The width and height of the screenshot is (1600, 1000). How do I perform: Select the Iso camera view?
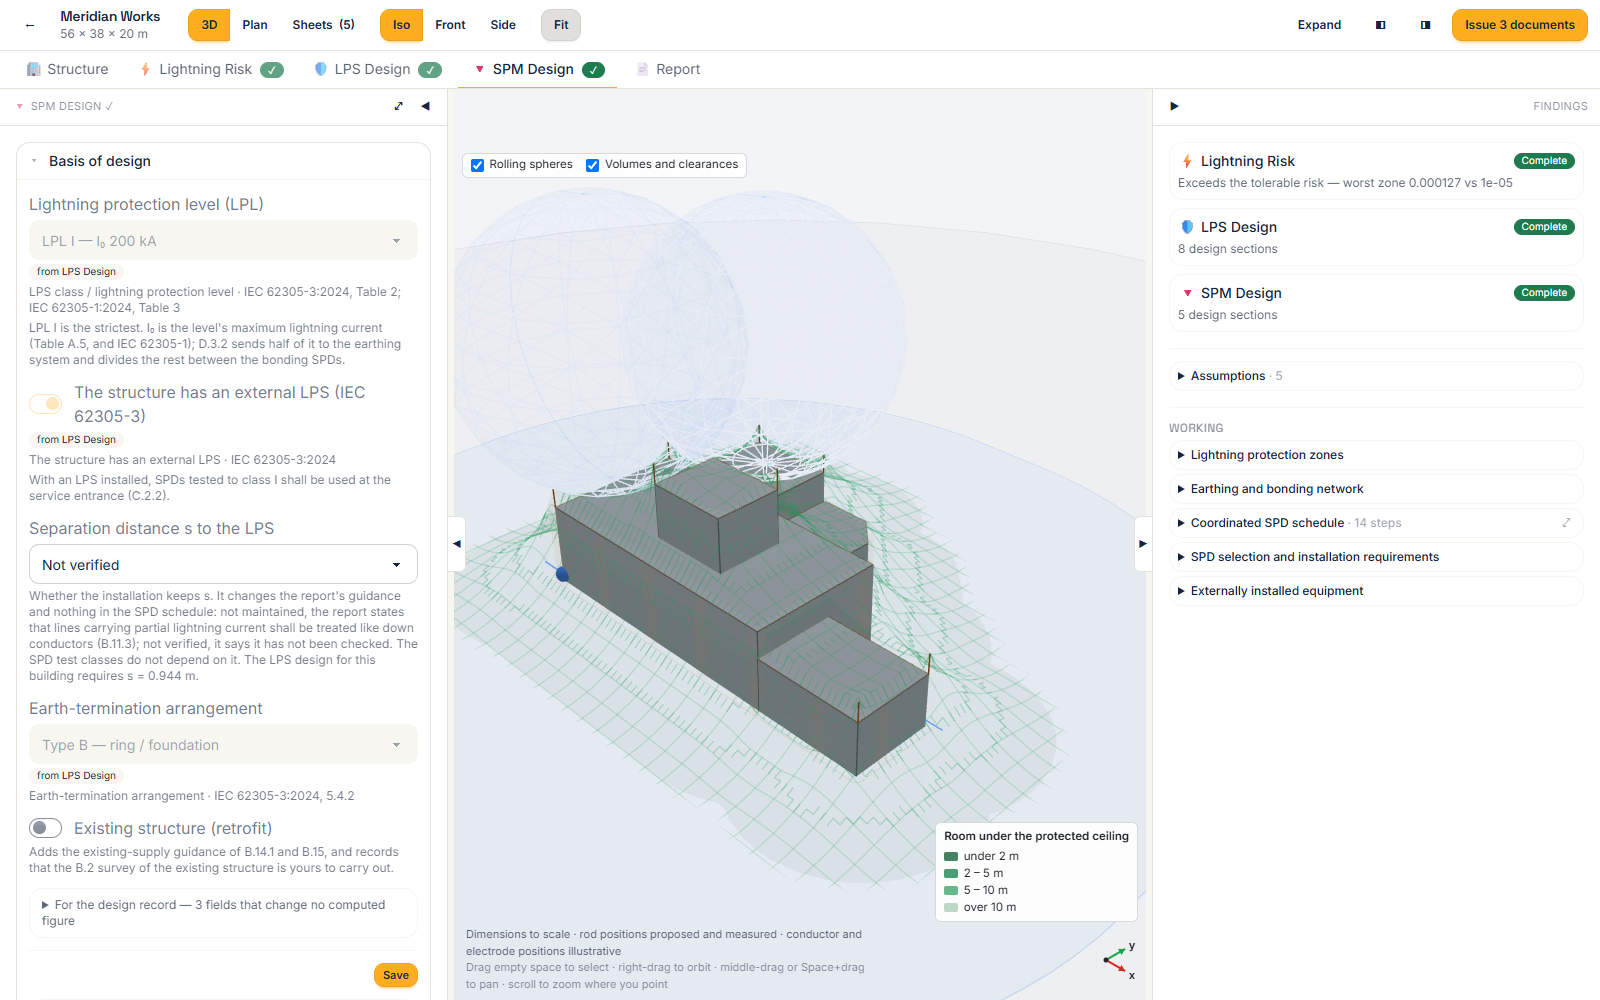point(401,25)
